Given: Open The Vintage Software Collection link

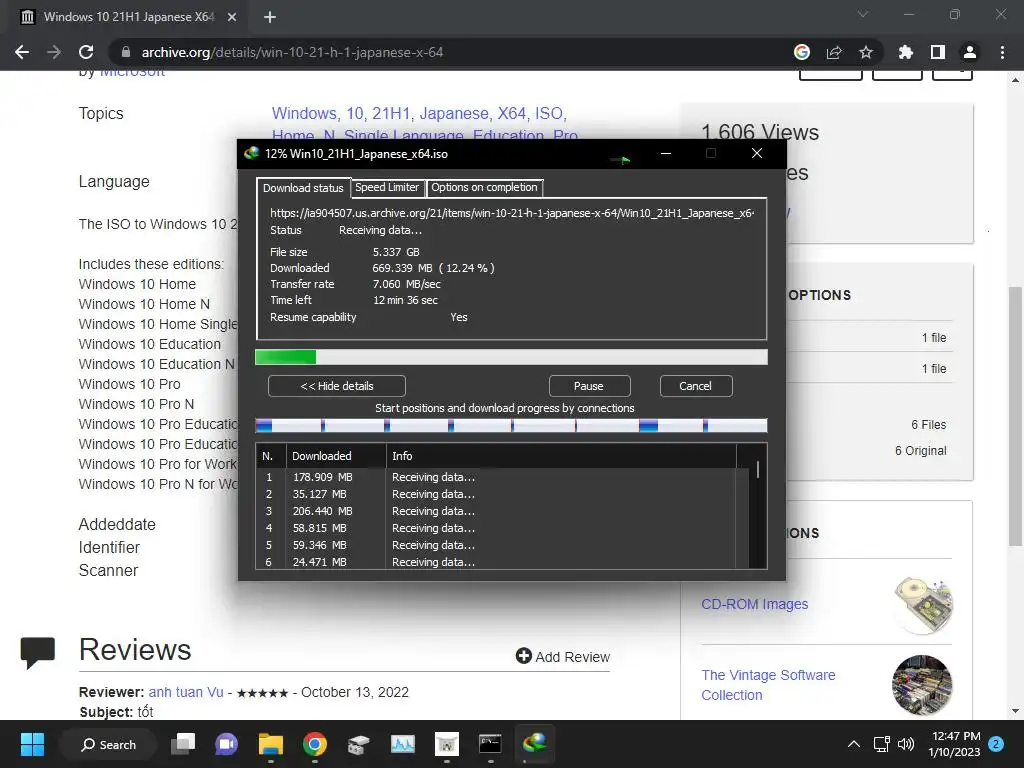Looking at the screenshot, I should coord(768,685).
